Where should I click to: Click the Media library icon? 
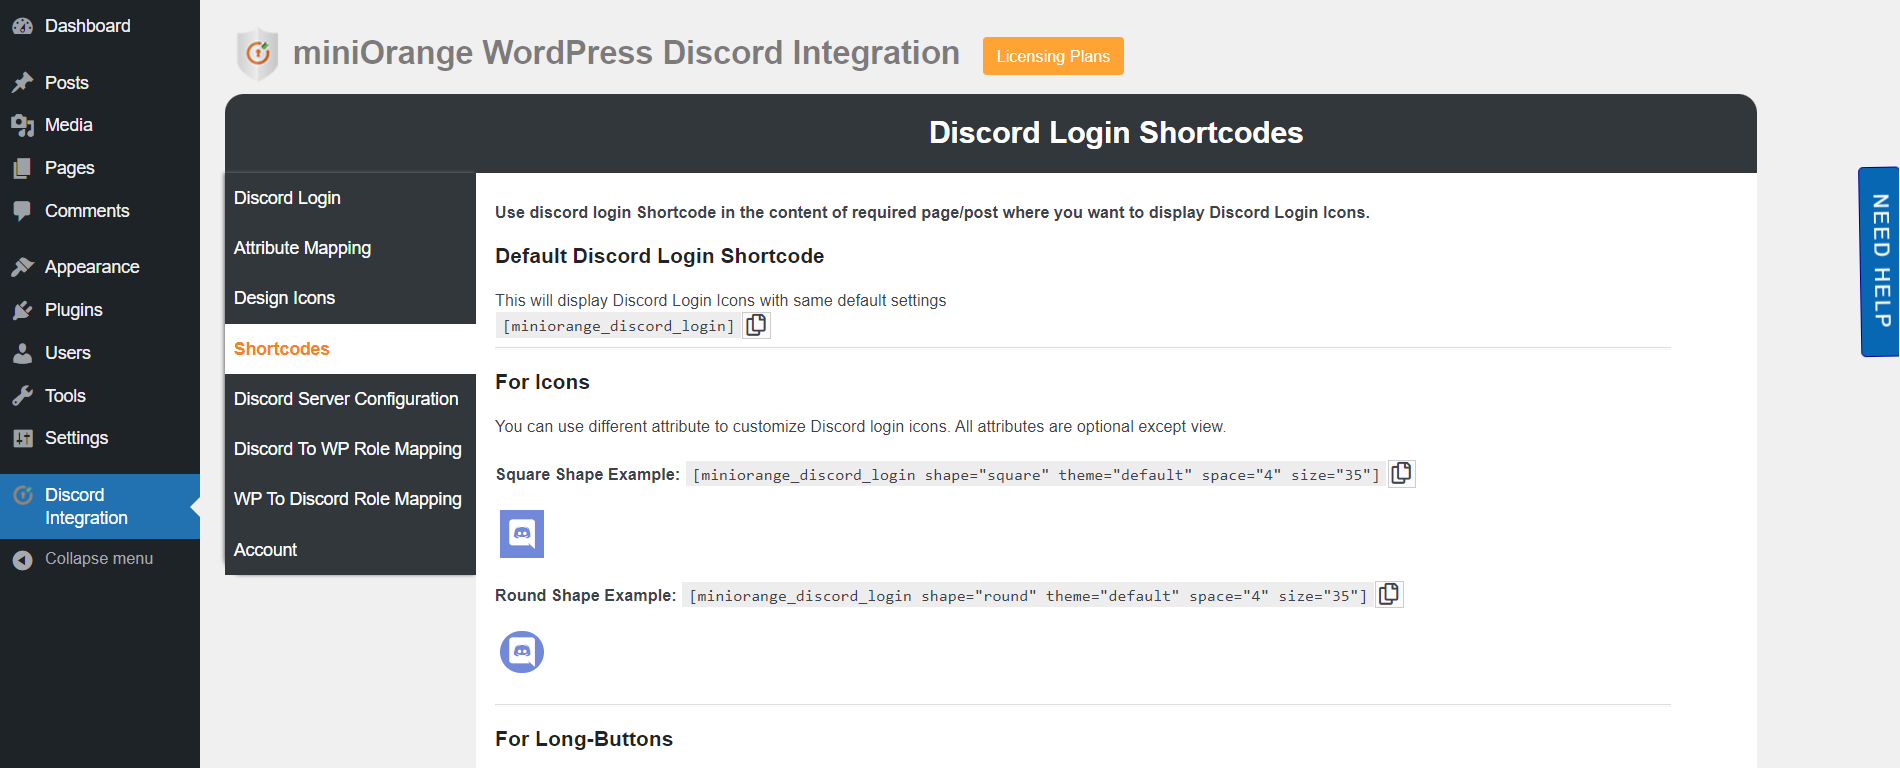22,125
